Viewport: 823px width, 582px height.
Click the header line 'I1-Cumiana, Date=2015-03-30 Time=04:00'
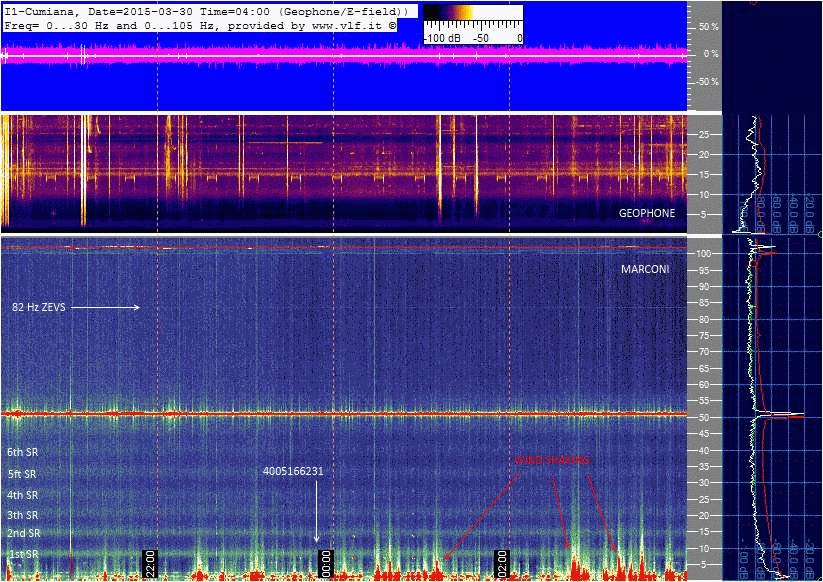[x=137, y=12]
